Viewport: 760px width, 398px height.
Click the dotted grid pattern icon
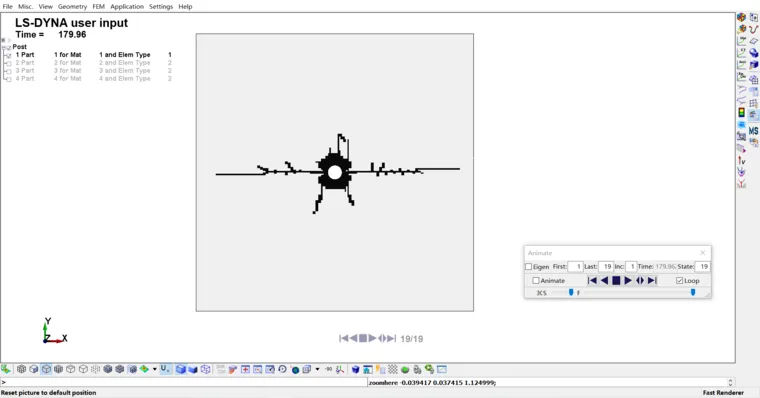pos(393,369)
